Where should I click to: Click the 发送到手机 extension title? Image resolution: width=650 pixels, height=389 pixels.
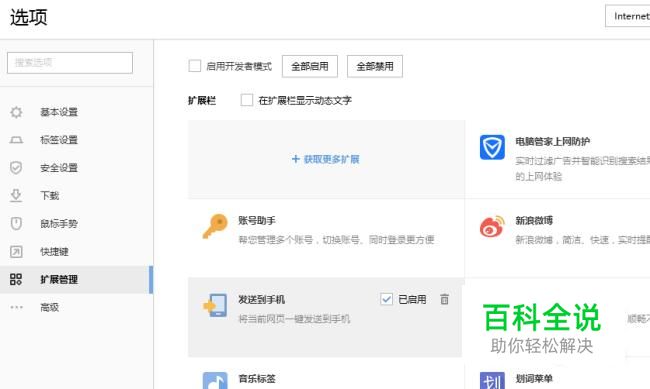point(262,299)
